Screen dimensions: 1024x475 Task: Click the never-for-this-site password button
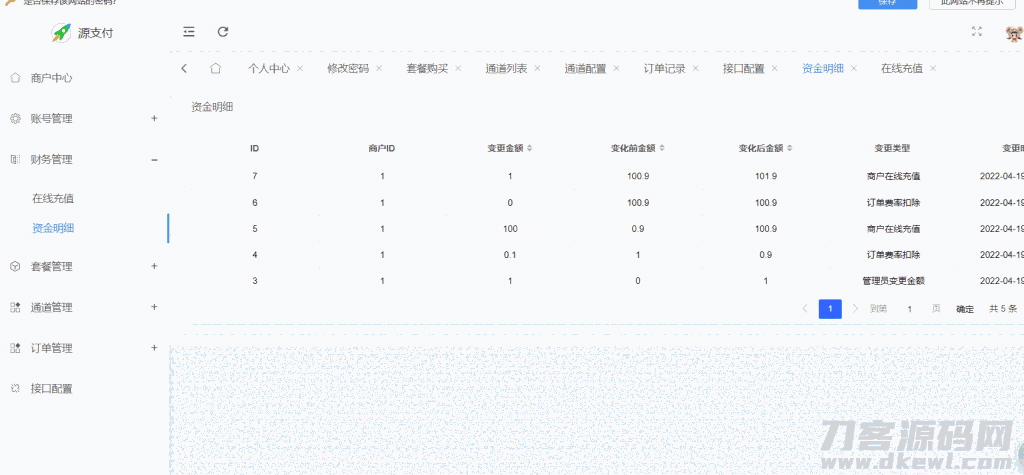972,4
